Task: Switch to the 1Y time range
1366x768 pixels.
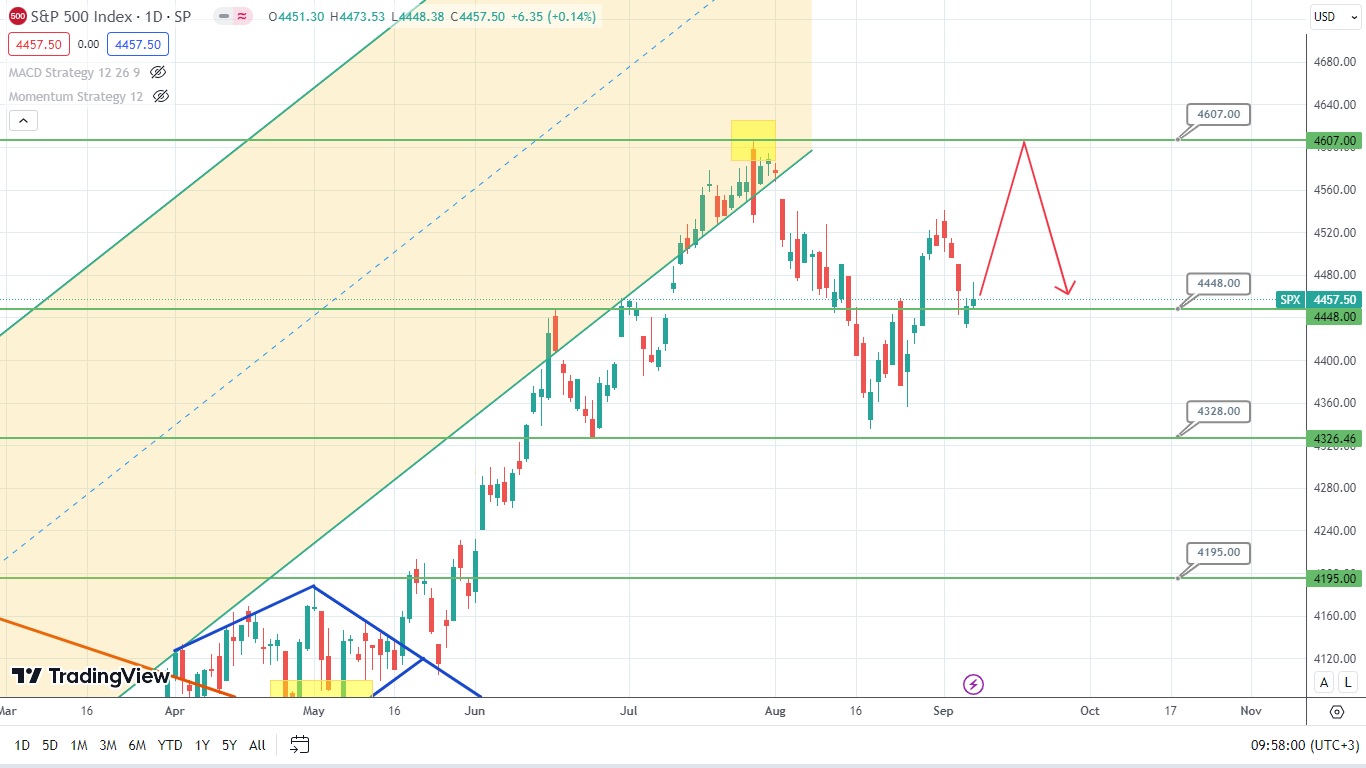Action: [202, 745]
